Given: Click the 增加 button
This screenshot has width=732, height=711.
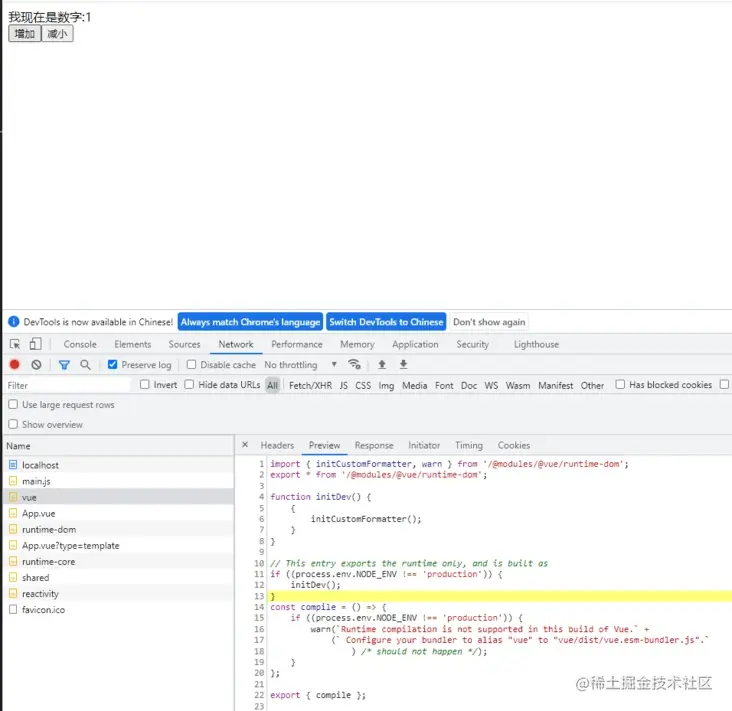Looking at the screenshot, I should [x=25, y=34].
